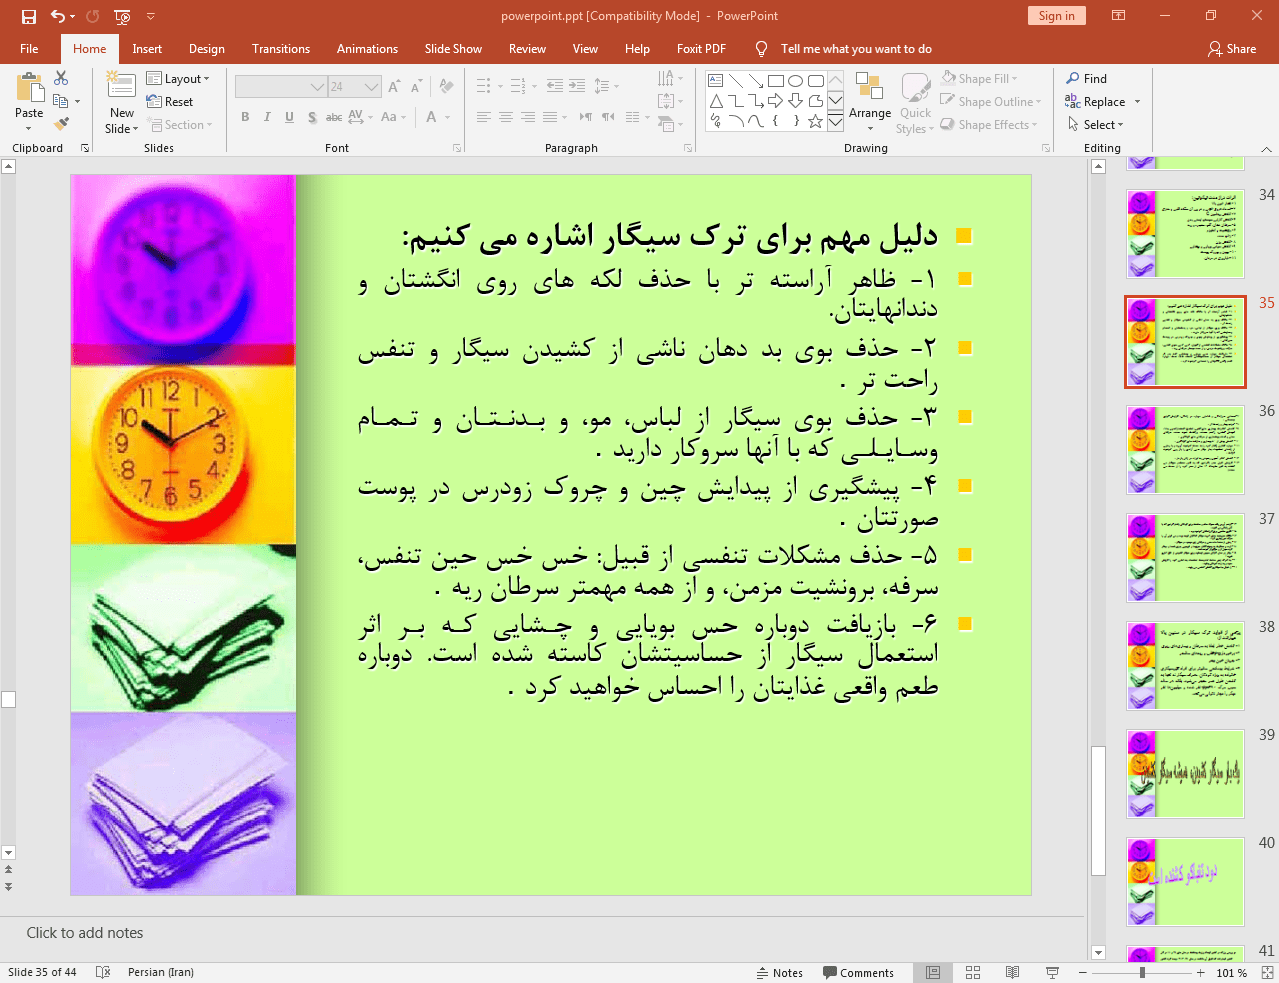
Task: Expand the shapes gallery More arrow
Action: 835,121
